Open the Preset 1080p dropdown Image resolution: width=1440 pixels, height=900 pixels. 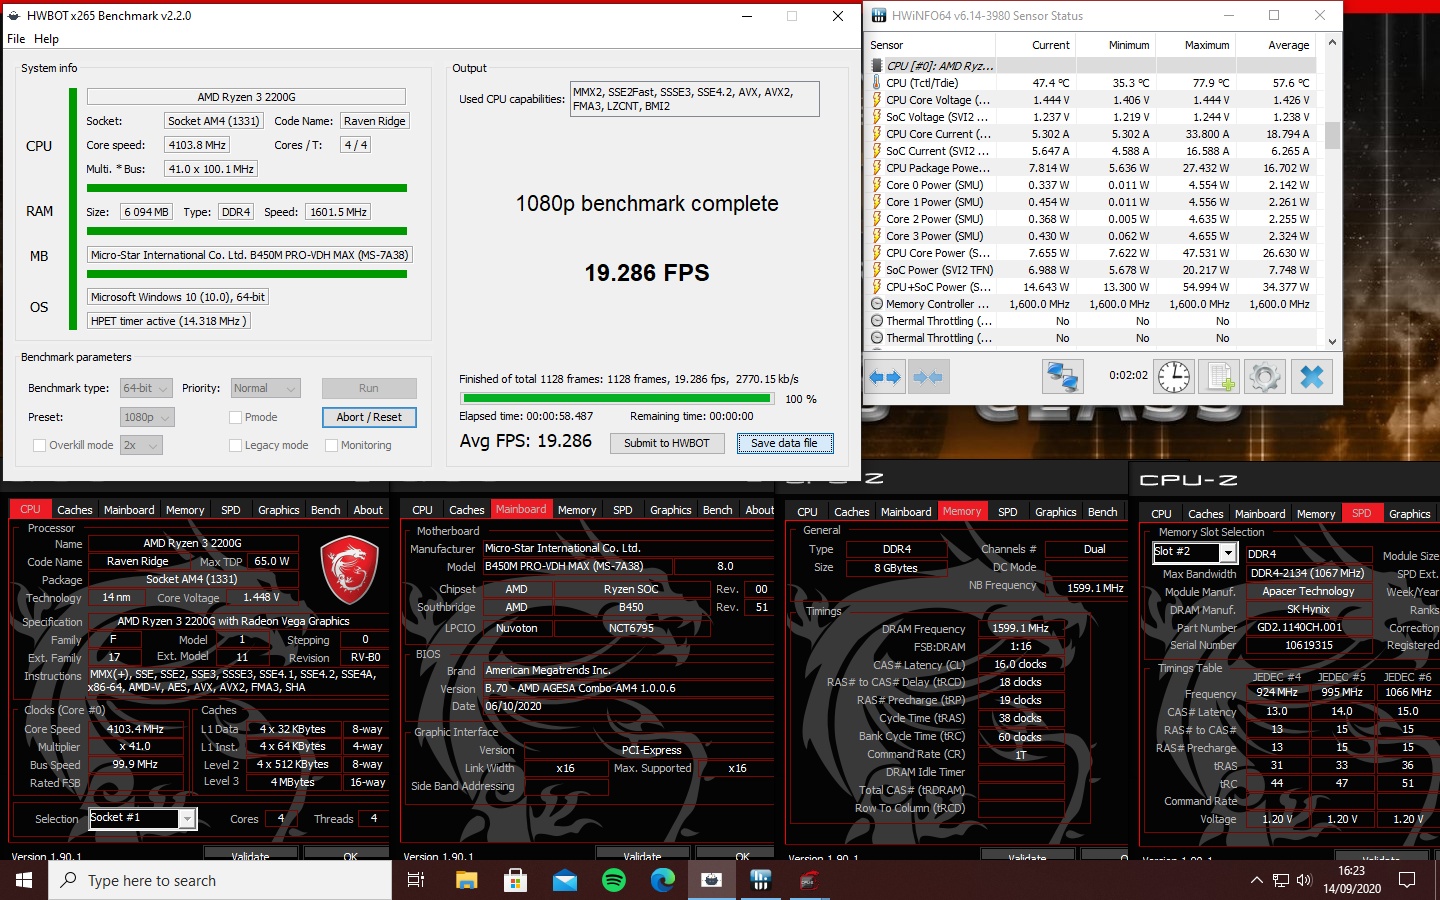pyautogui.click(x=146, y=417)
